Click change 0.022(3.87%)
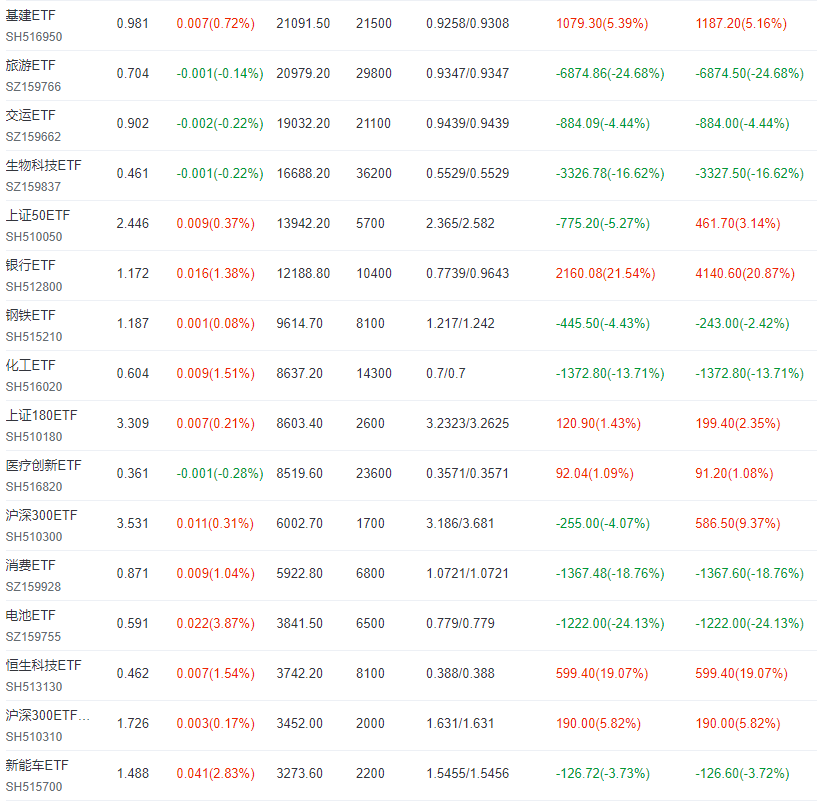 215,624
